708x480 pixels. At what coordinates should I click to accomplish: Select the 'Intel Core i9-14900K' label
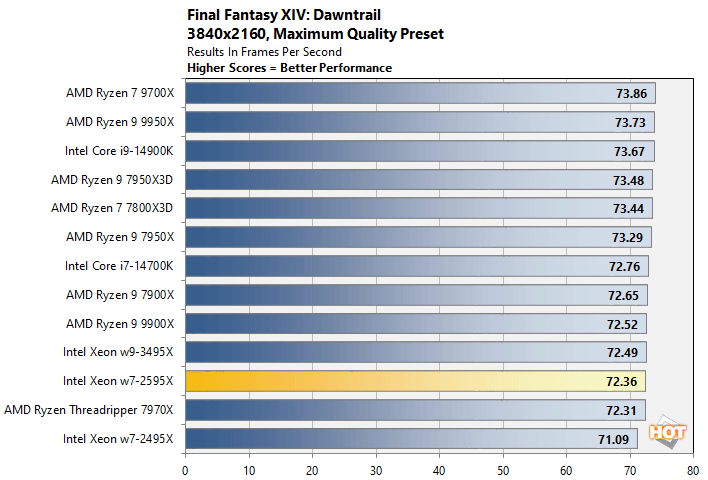coord(119,151)
